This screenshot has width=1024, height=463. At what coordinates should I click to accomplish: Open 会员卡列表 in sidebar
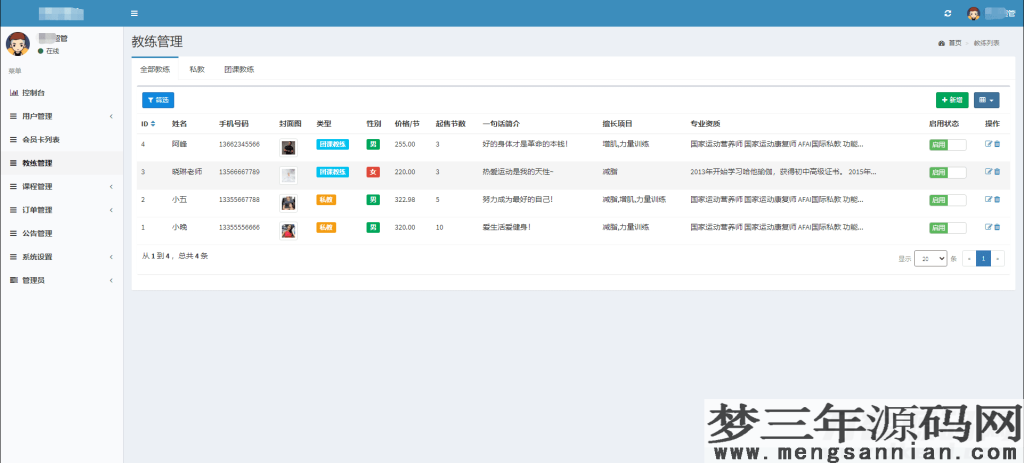(61, 140)
